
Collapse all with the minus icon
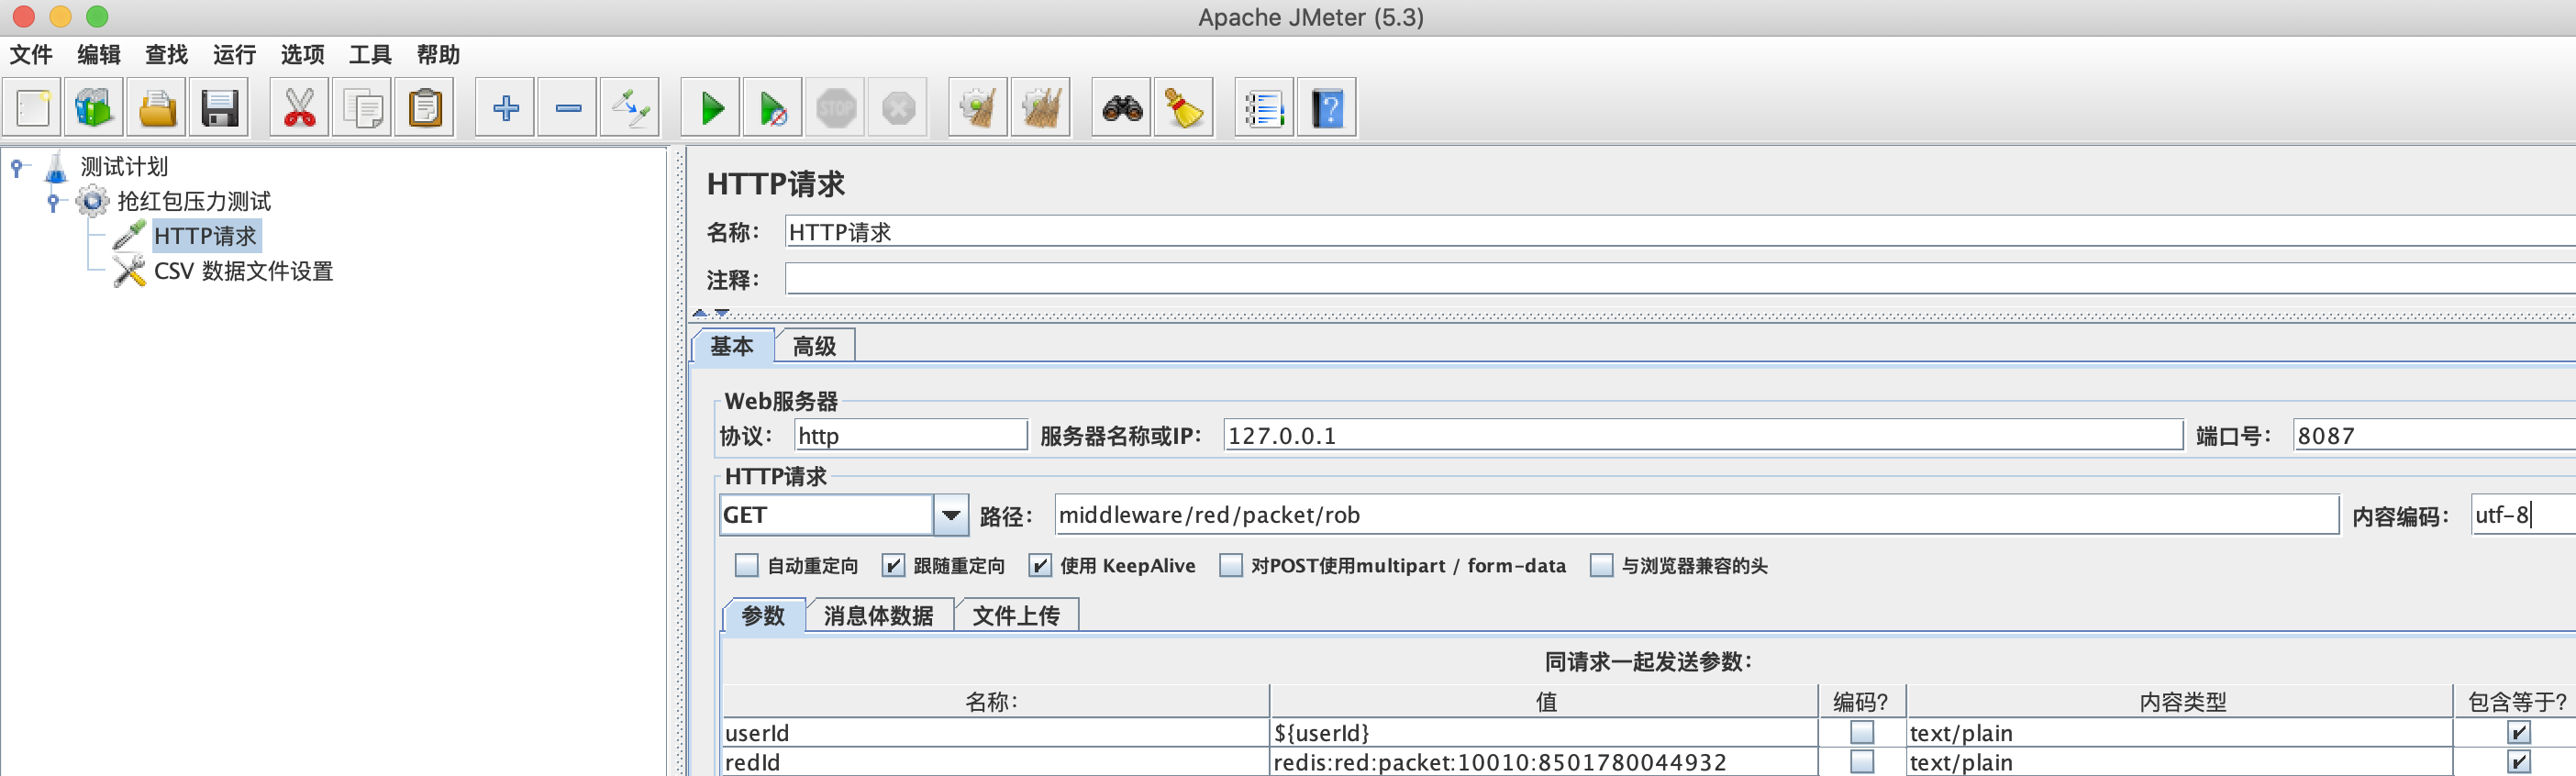click(568, 108)
